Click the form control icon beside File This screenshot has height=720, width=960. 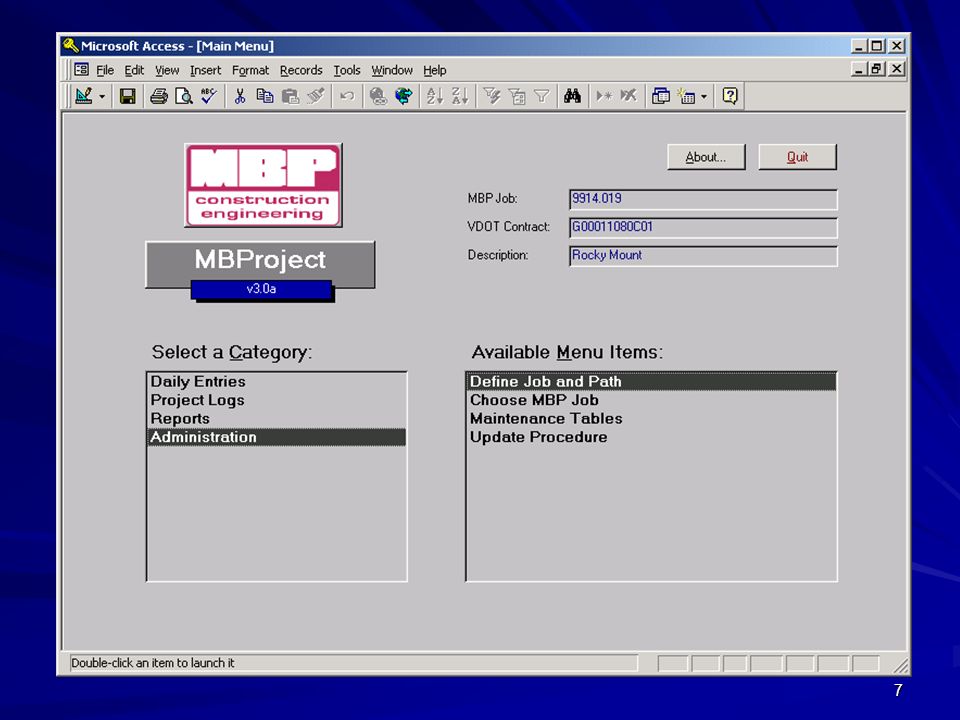tap(81, 70)
